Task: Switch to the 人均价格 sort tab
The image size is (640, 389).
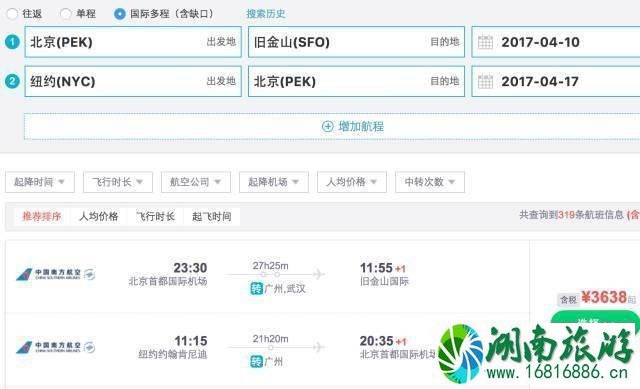Action: point(99,216)
